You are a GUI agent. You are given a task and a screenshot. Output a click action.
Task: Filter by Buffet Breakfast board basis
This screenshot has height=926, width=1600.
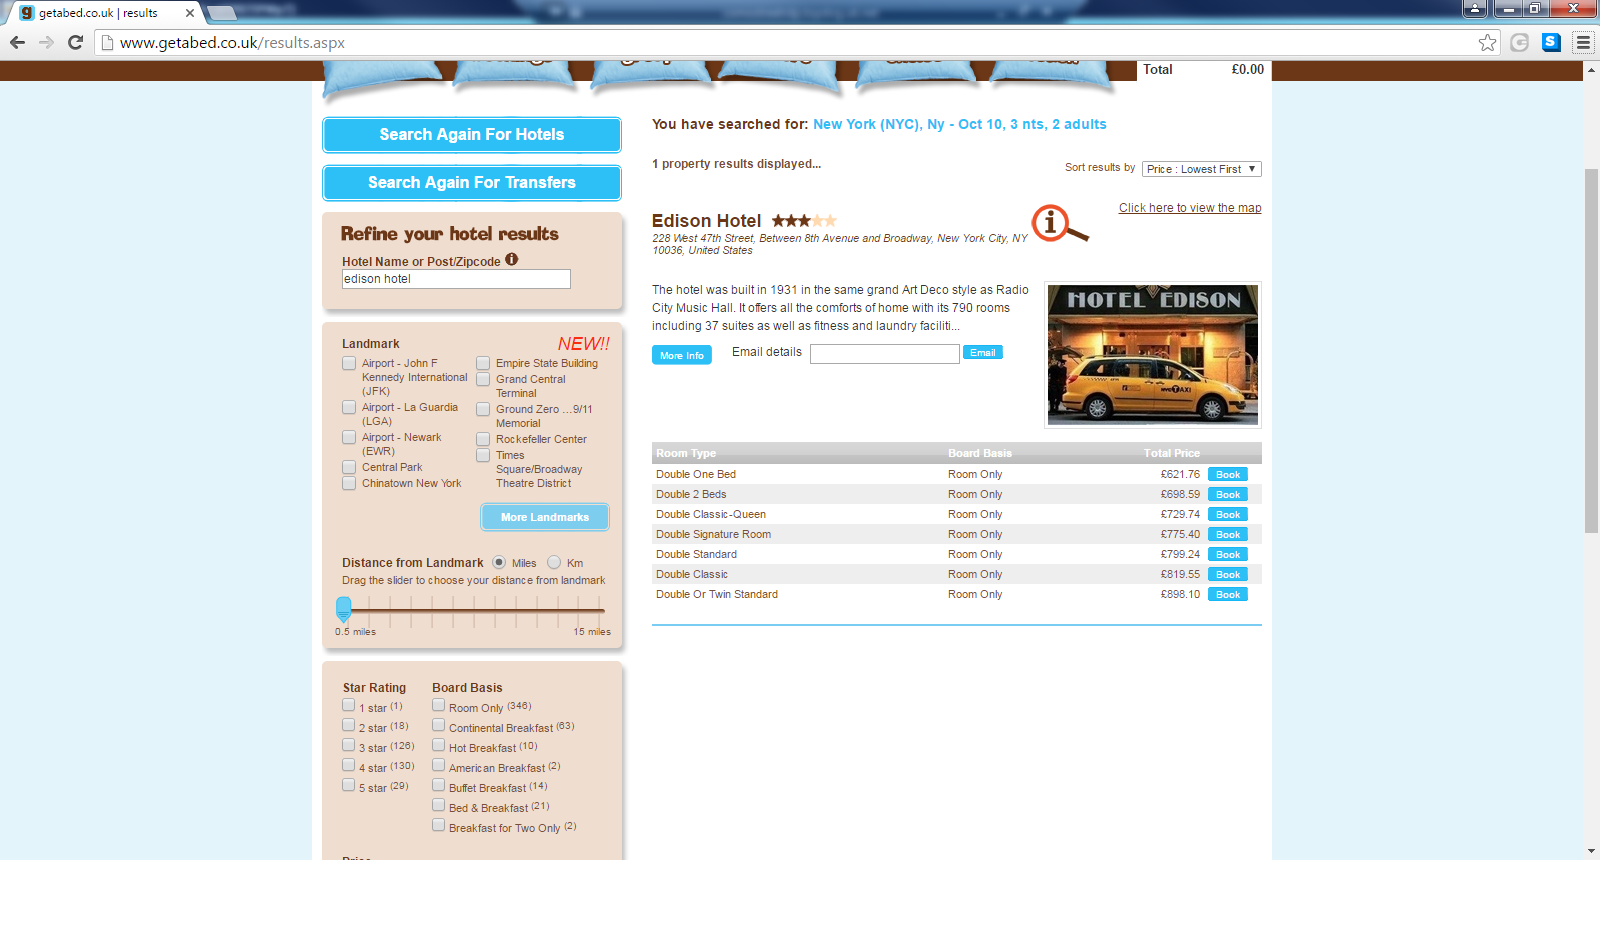coord(438,785)
